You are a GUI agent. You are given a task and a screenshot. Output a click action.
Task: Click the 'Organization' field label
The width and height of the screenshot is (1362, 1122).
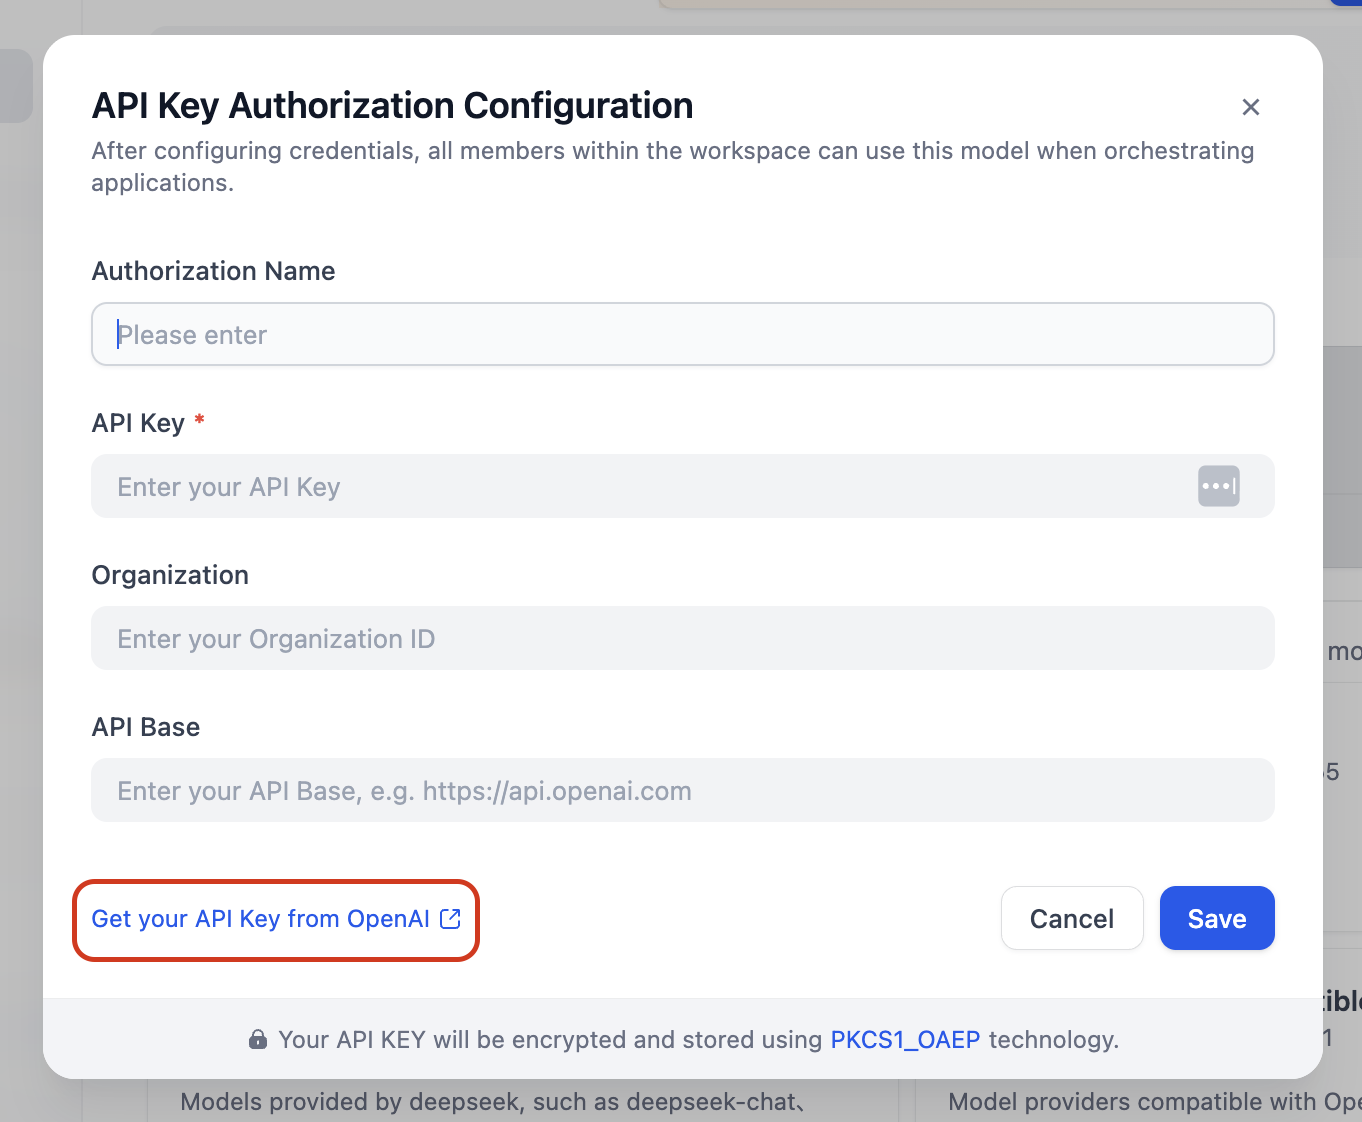click(170, 575)
